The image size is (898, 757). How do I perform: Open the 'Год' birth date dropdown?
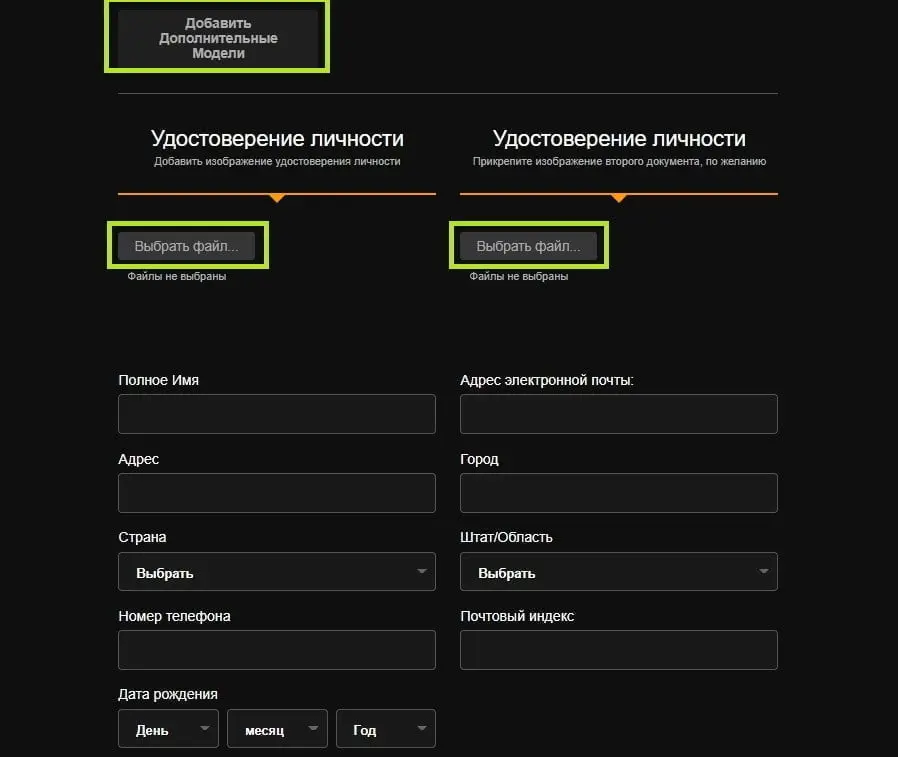tap(386, 728)
